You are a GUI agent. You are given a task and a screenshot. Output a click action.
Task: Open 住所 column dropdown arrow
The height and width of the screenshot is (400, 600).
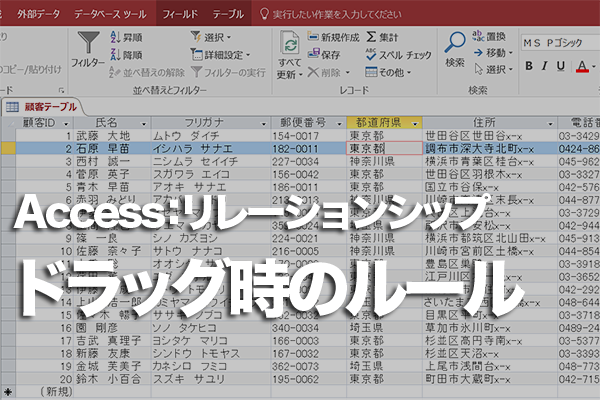coord(550,124)
